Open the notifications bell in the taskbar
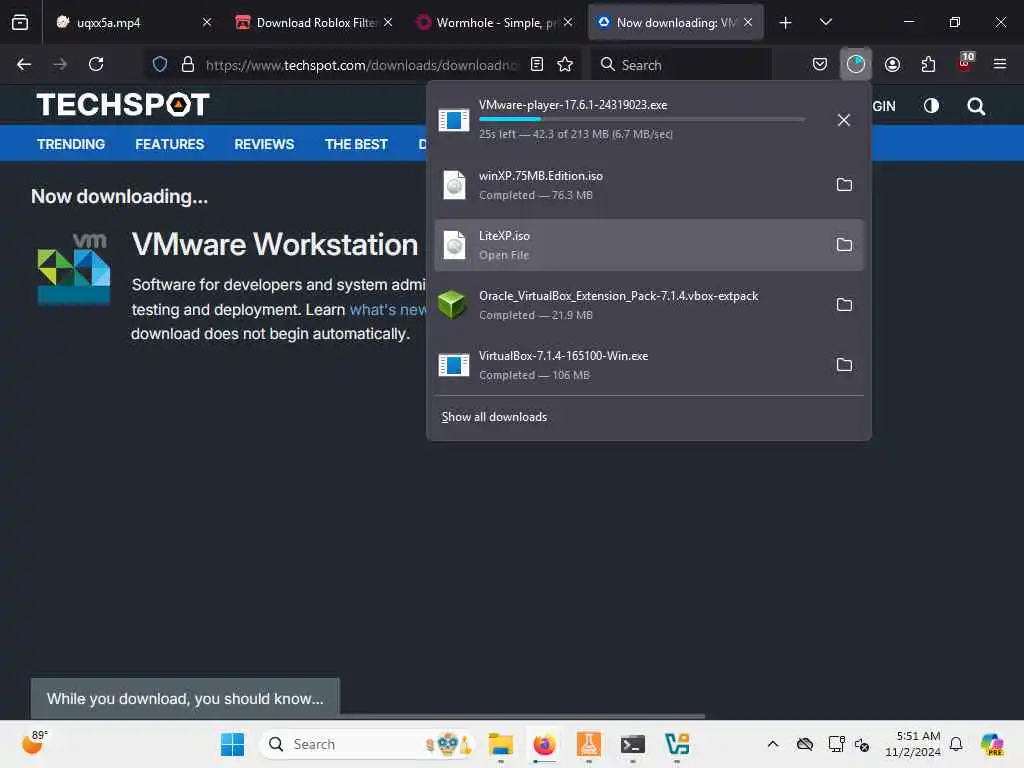 click(x=955, y=744)
